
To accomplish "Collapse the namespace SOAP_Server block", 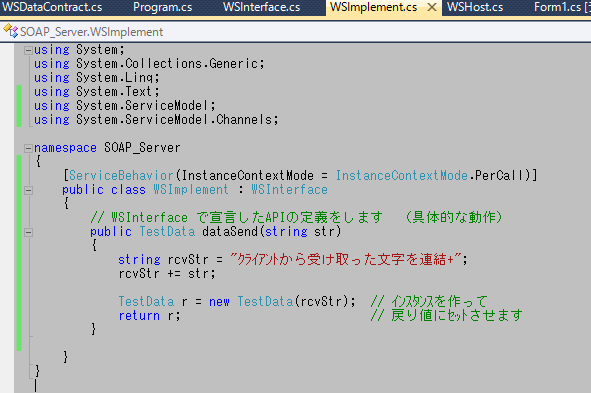I will (28, 148).
